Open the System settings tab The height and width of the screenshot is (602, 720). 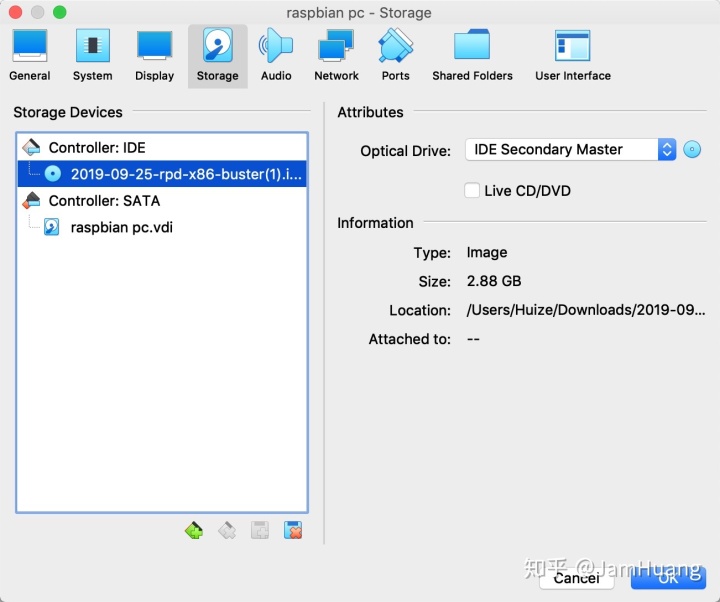click(x=92, y=56)
